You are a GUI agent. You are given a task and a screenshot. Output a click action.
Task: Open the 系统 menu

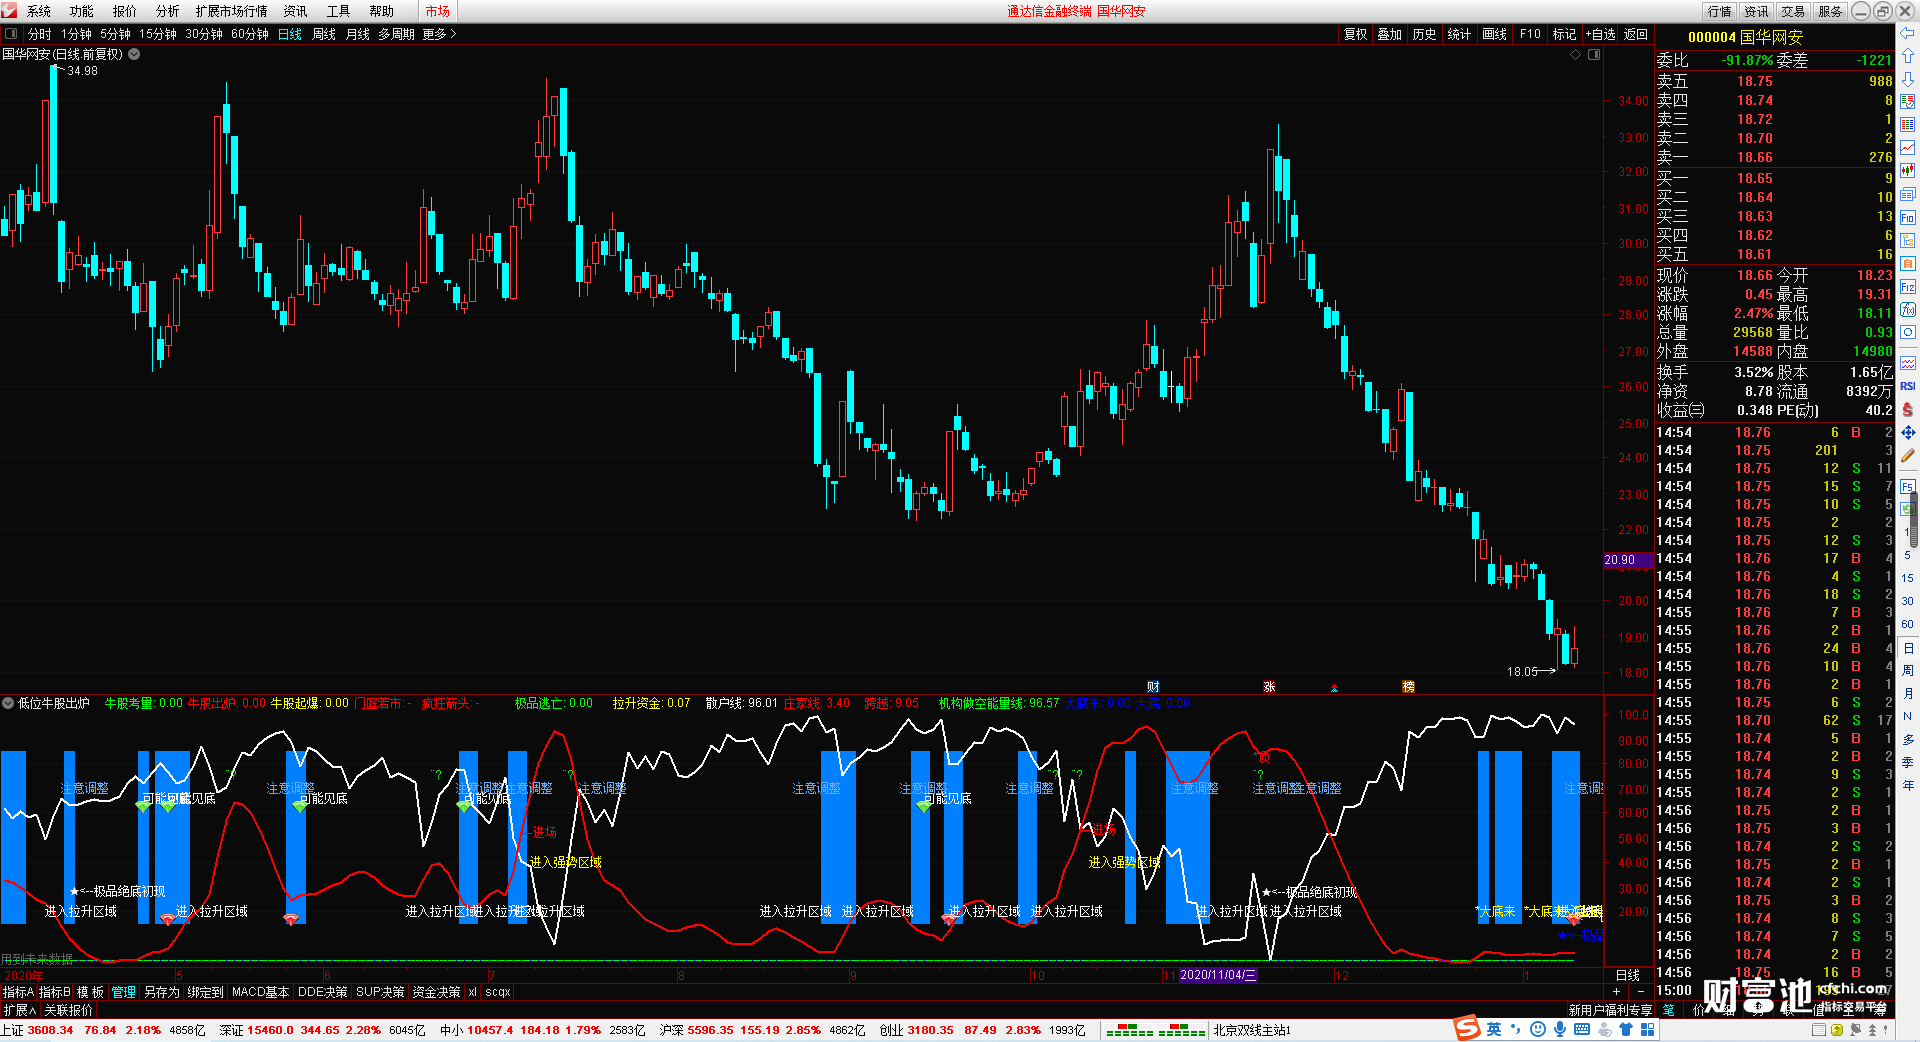[38, 11]
